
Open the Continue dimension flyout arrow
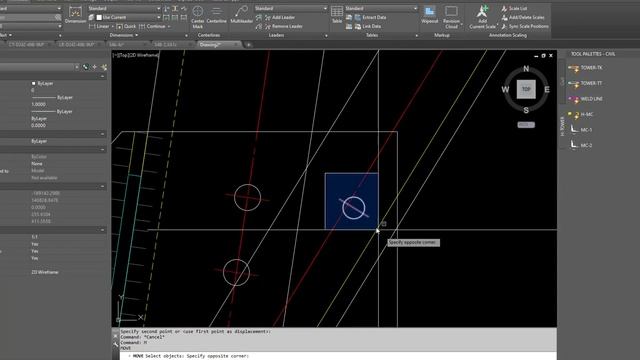[x=169, y=26]
